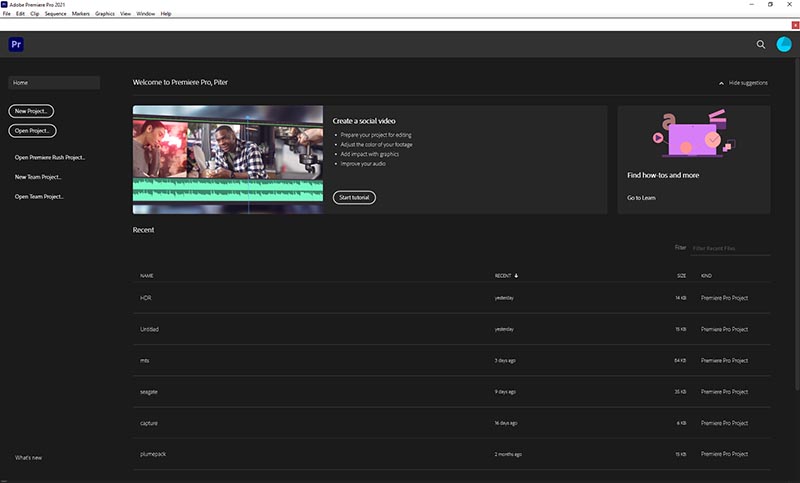This screenshot has width=800, height=483.
Task: Open the Clip menu
Action: (35, 14)
